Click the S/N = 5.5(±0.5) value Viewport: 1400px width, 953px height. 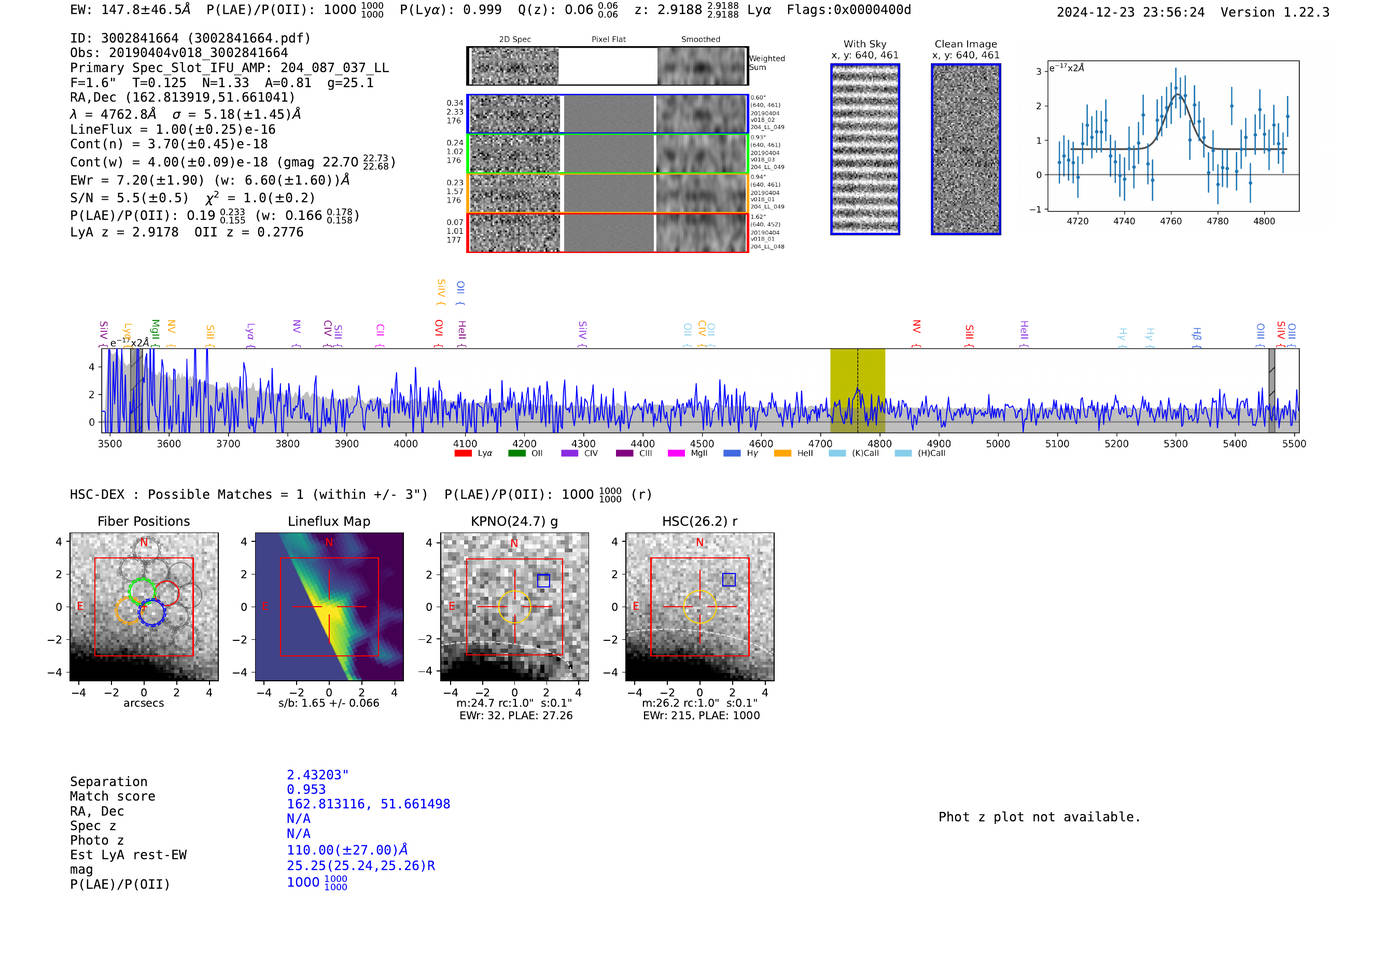pos(129,198)
